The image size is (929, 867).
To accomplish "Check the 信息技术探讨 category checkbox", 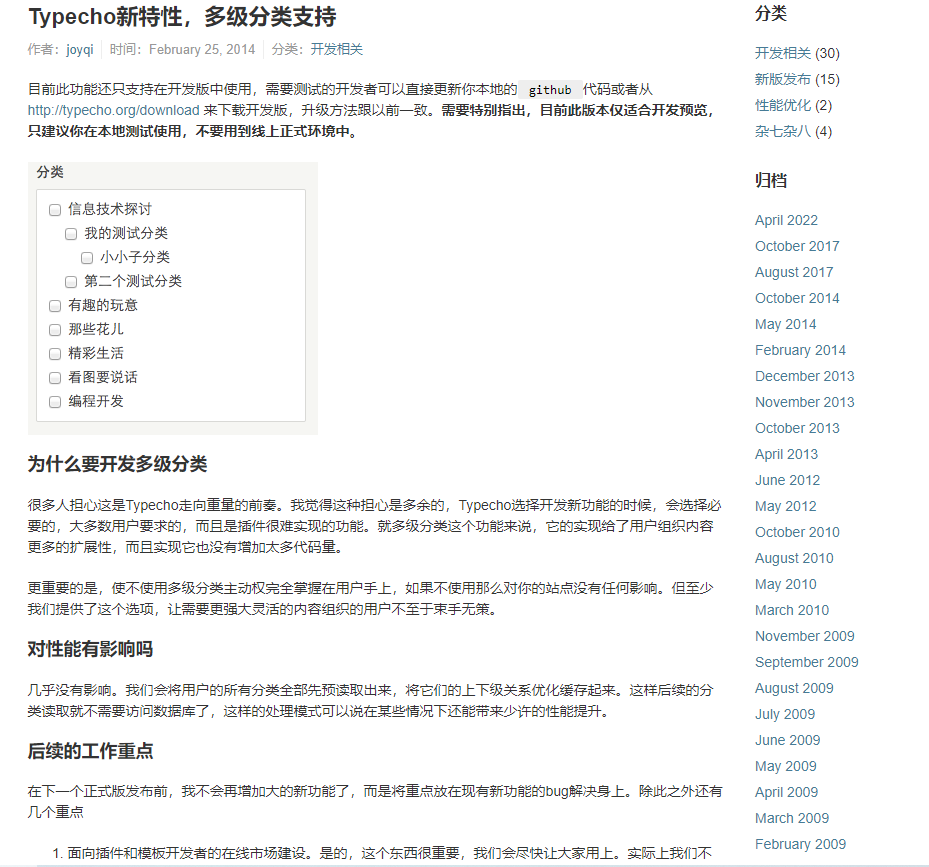I will (x=55, y=209).
